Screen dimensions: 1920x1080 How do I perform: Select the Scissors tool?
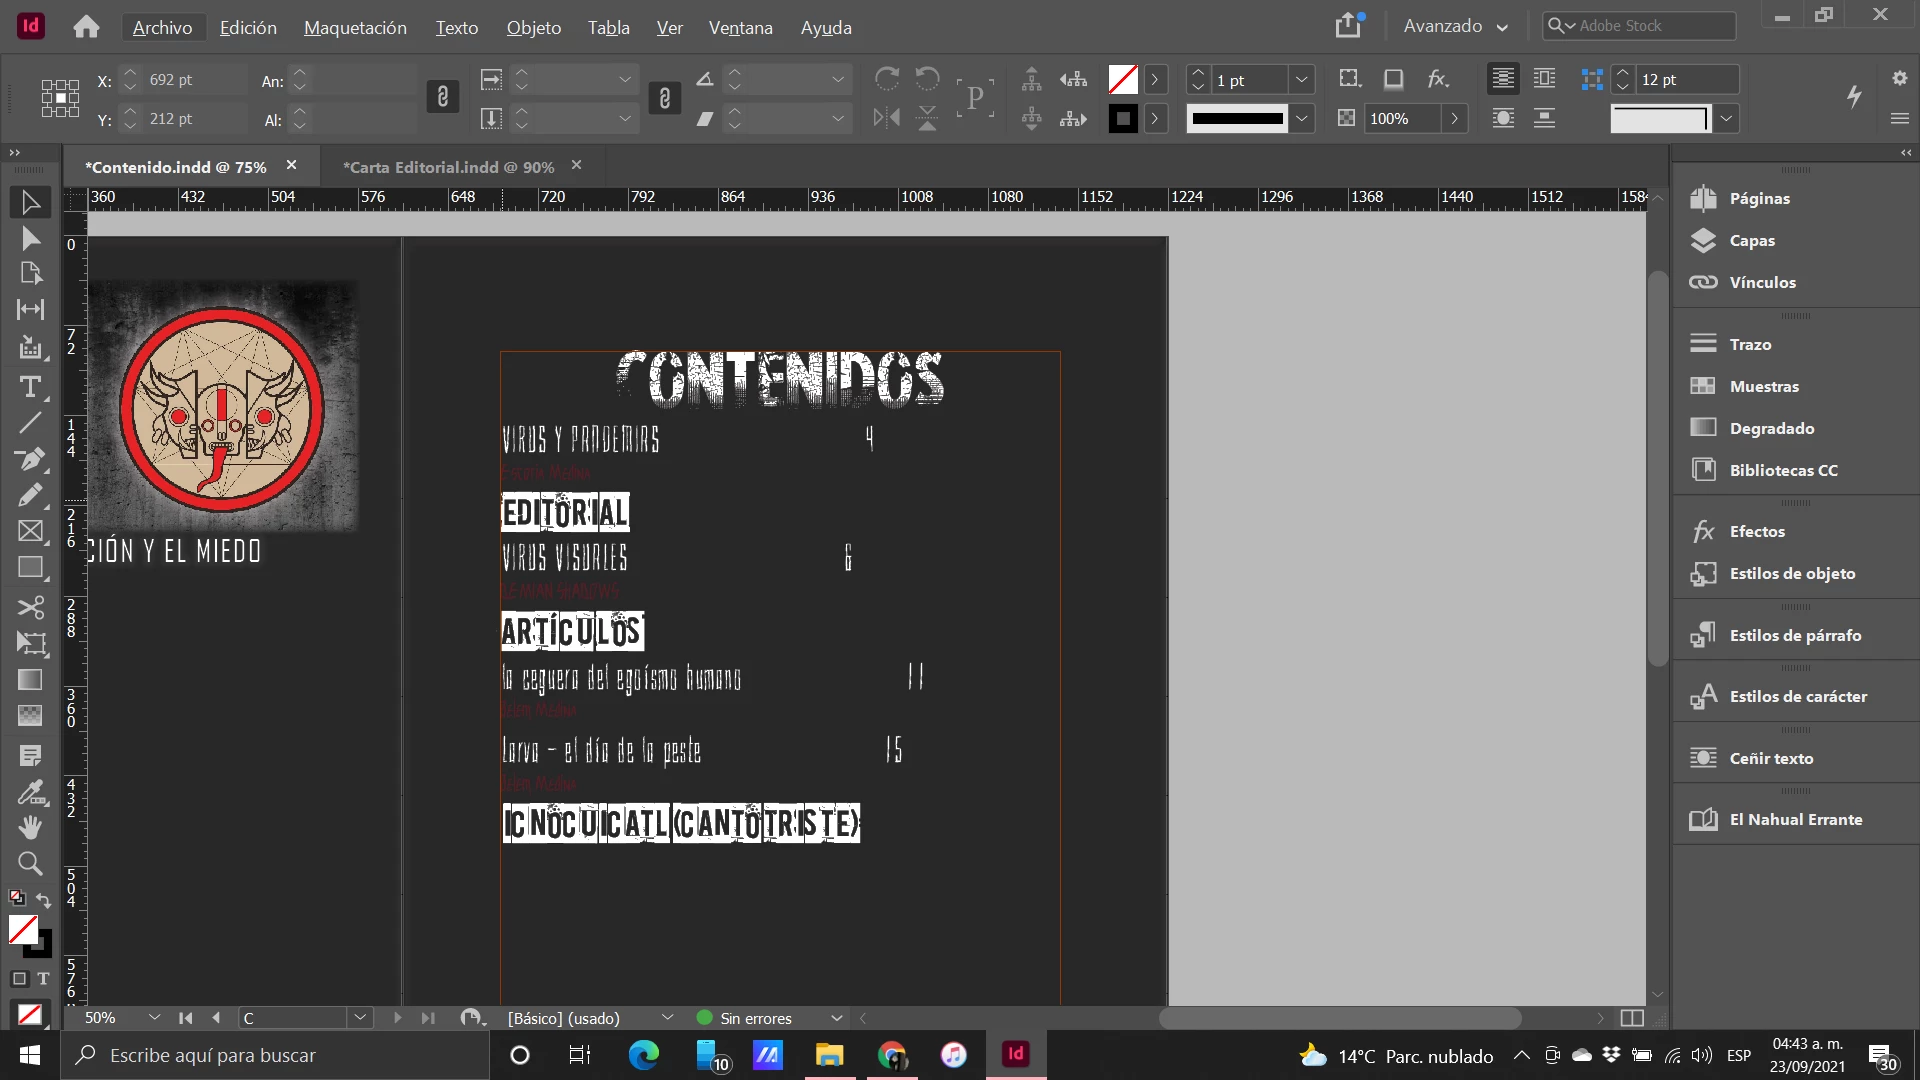coord(30,607)
